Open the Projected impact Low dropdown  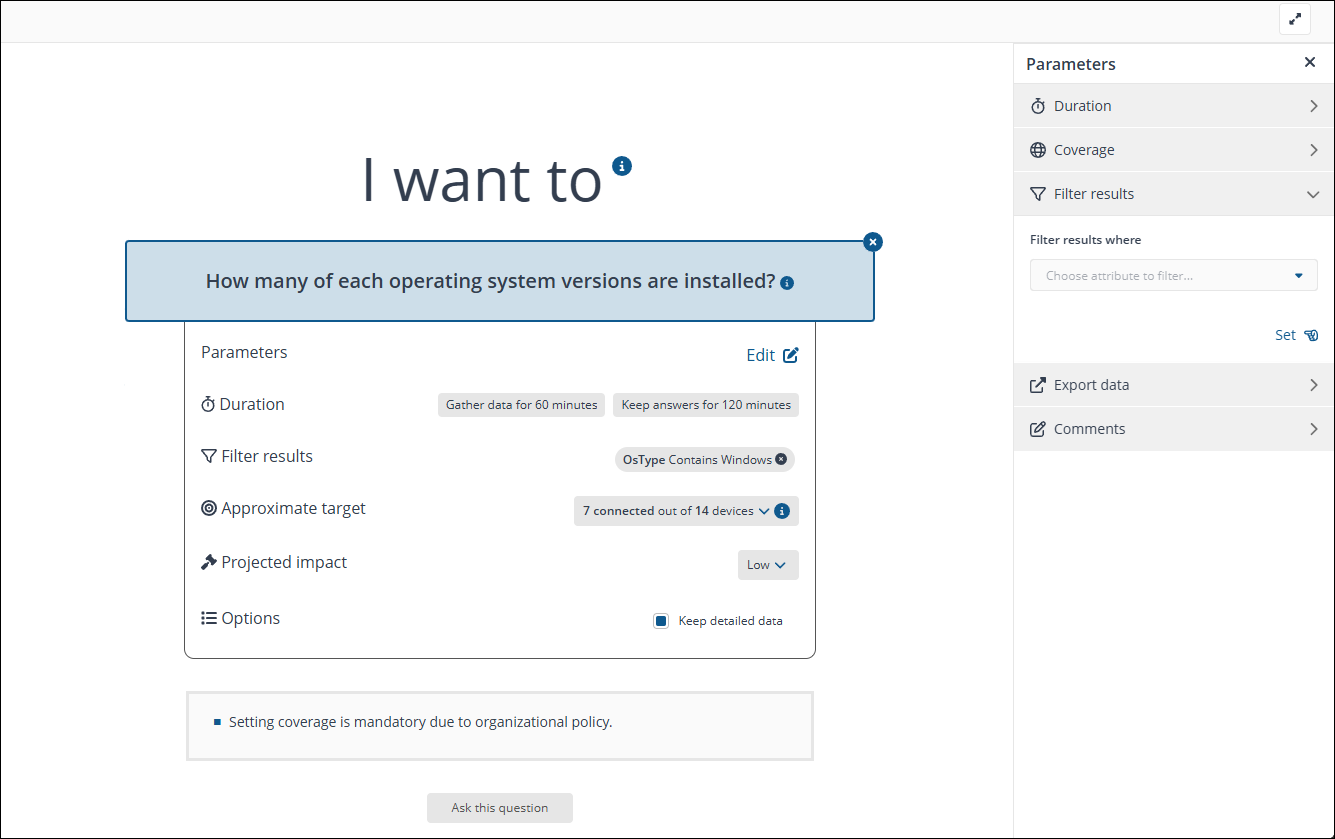coord(767,565)
